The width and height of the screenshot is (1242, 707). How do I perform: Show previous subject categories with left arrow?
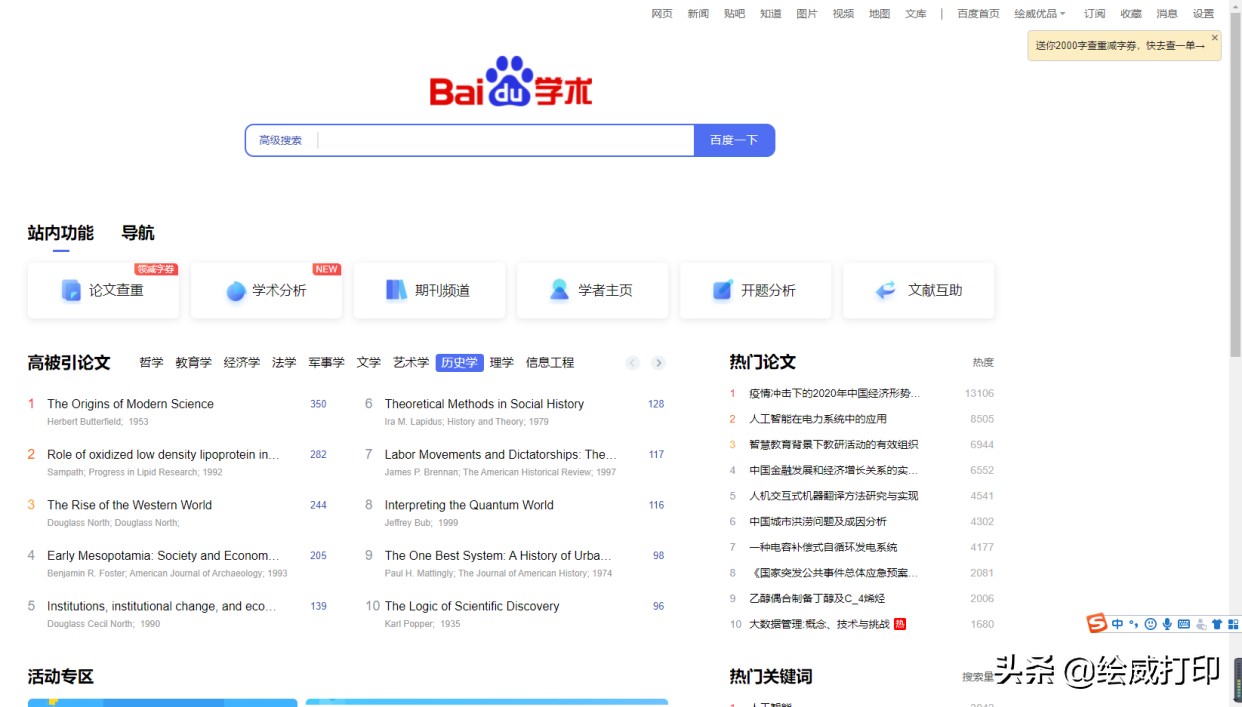(633, 363)
